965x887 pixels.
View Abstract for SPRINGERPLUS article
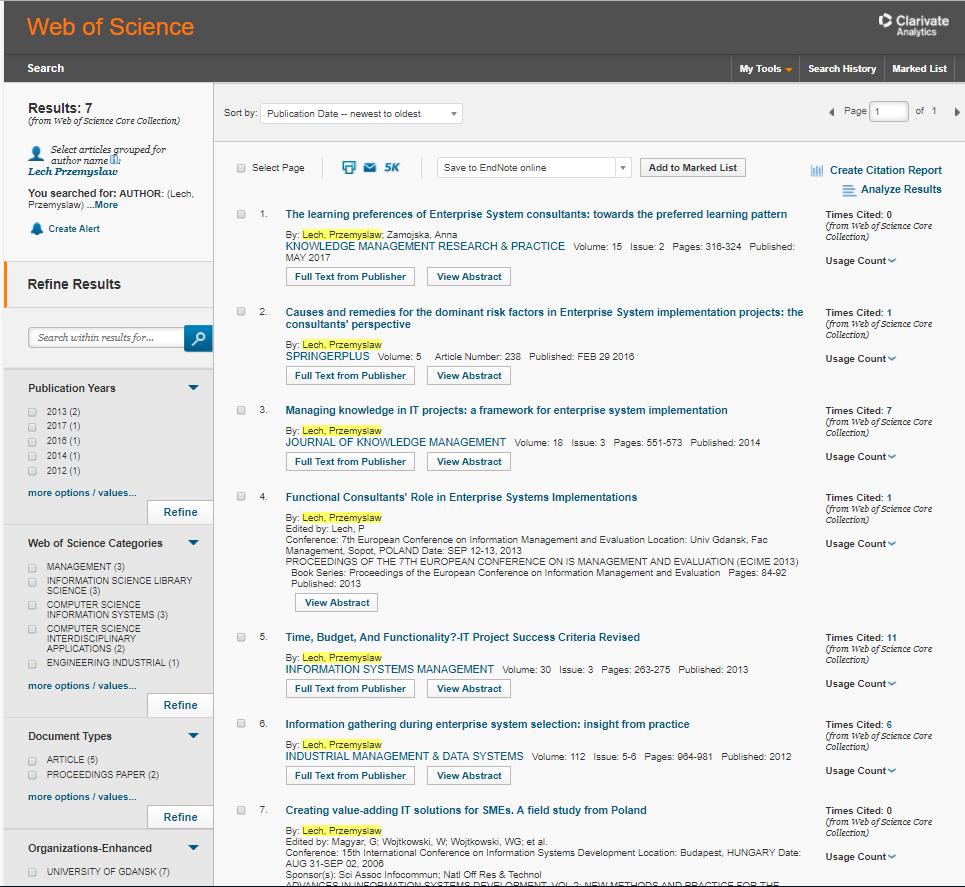coord(469,375)
